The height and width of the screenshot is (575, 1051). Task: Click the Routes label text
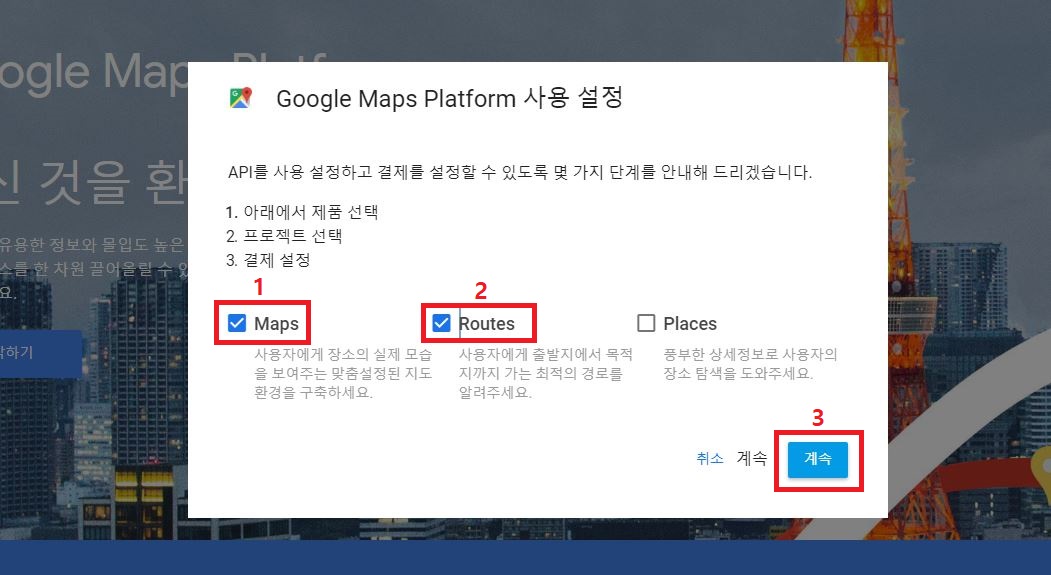coord(487,324)
